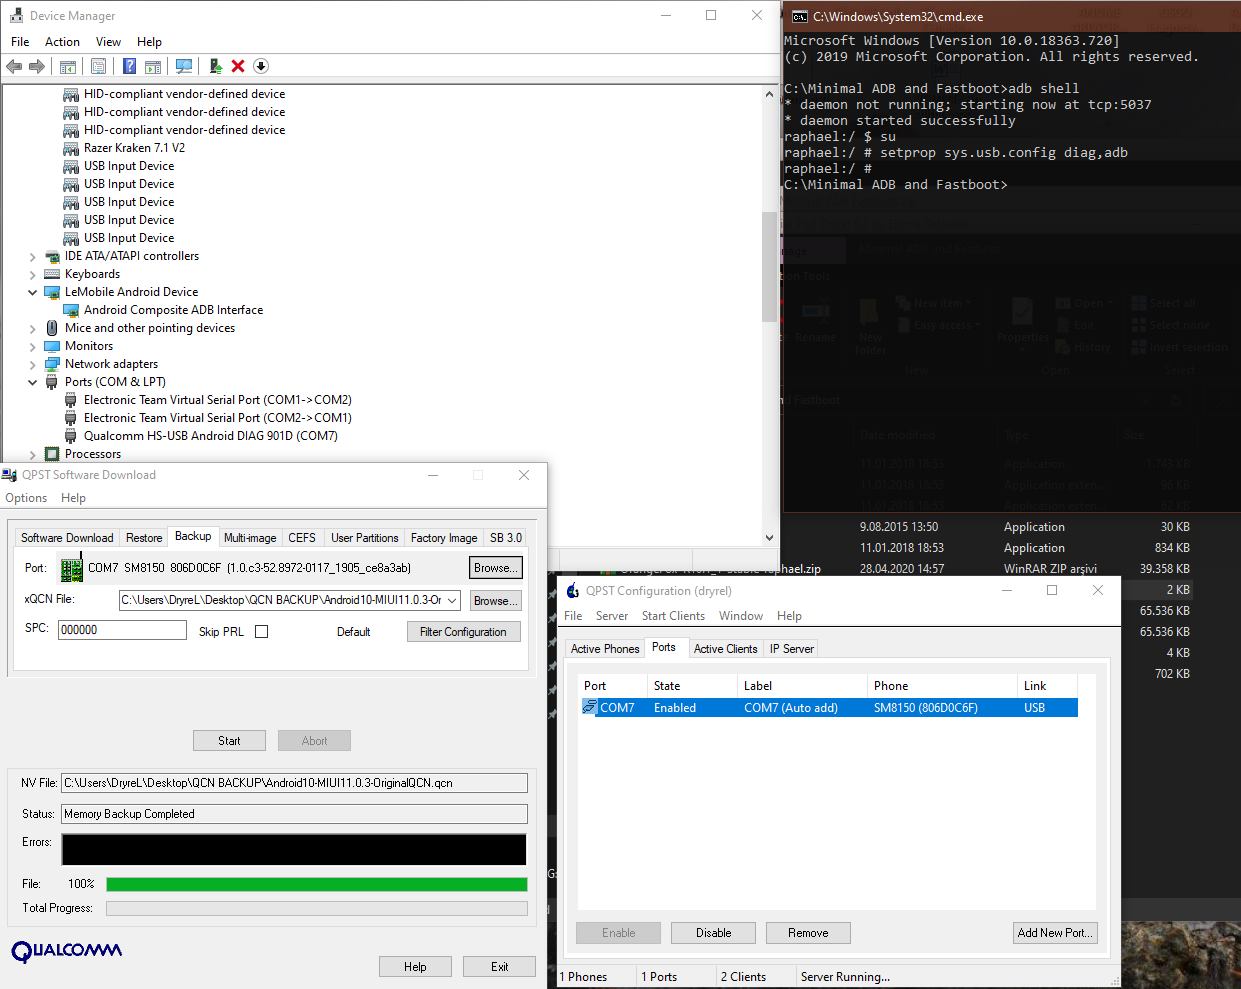Click the COM7 port icon in Ports list
This screenshot has height=989, width=1241.
590,707
